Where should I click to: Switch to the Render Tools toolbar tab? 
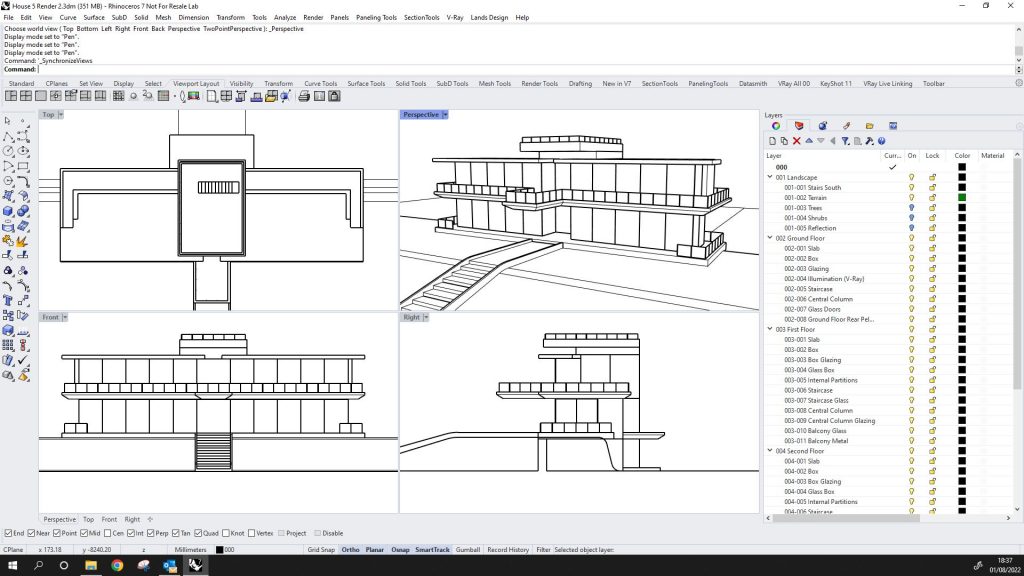coord(539,84)
